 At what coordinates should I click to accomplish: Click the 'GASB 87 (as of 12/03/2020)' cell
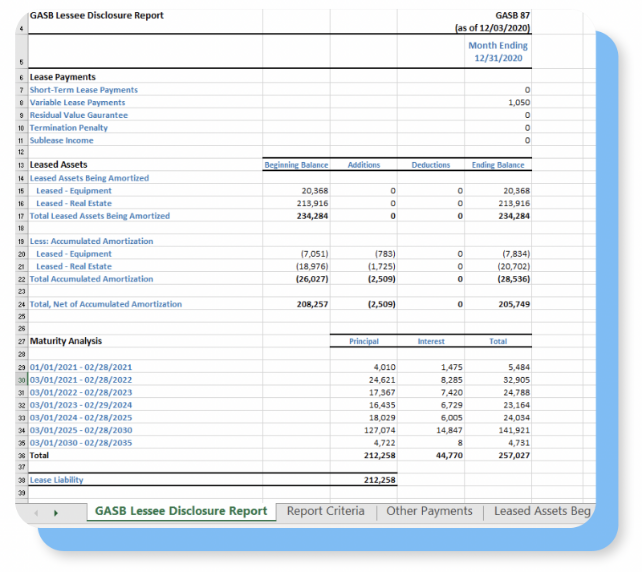click(493, 22)
